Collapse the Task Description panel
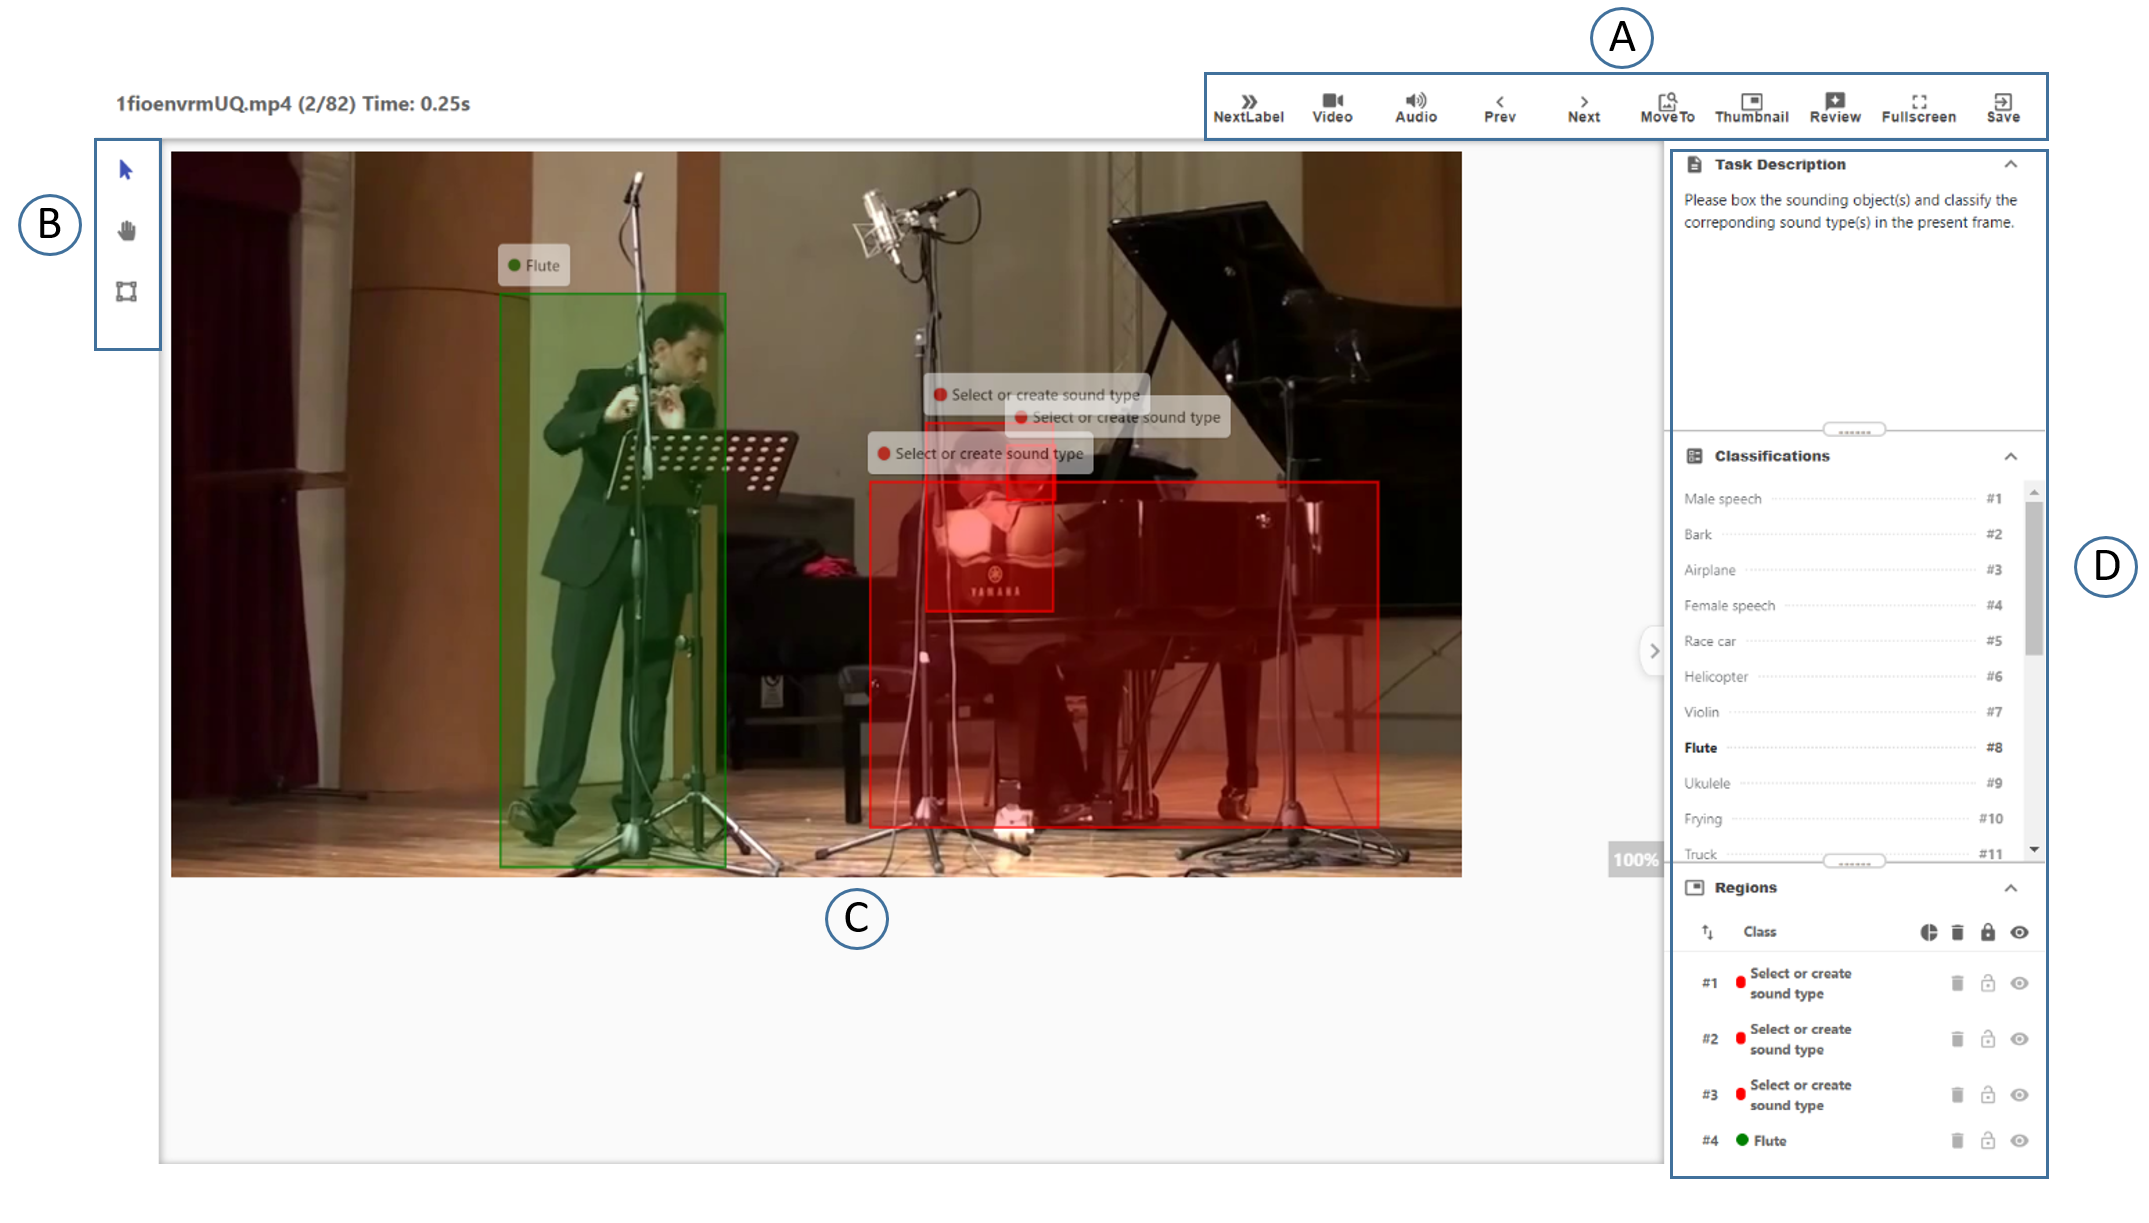This screenshot has height=1223, width=2149. [2011, 164]
